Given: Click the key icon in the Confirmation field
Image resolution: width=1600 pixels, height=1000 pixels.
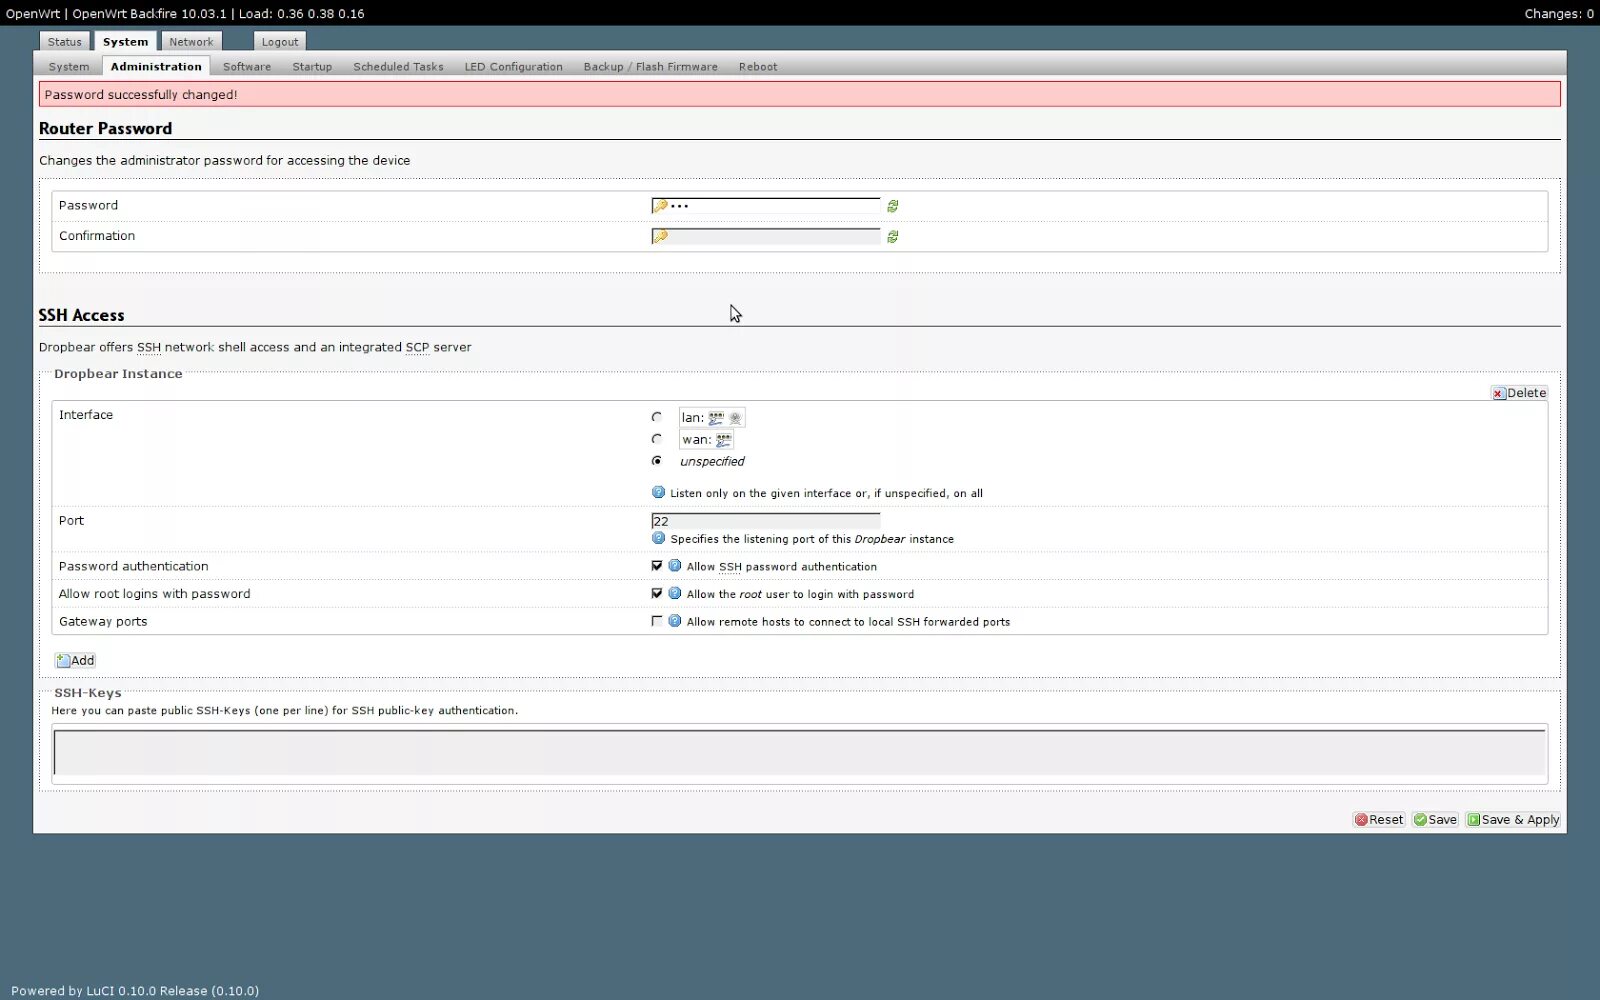Looking at the screenshot, I should coord(659,236).
